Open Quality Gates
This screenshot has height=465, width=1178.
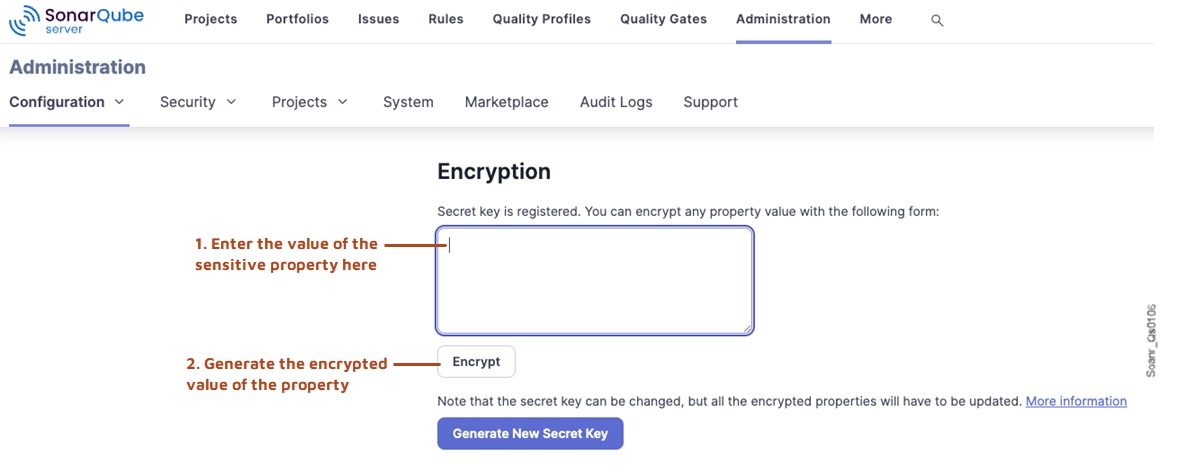(x=663, y=19)
